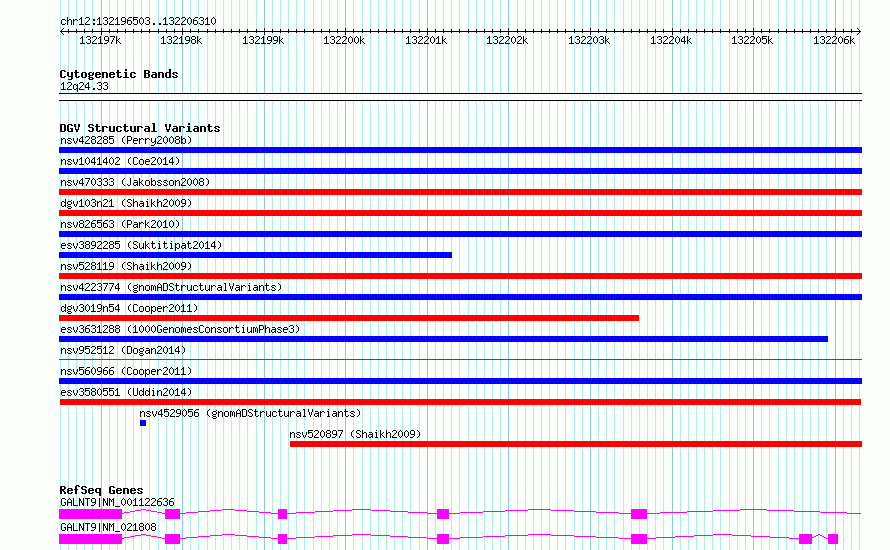The image size is (890, 550).
Task: Click the large first exon of GALNT9|NM_021808
Action: 90,539
